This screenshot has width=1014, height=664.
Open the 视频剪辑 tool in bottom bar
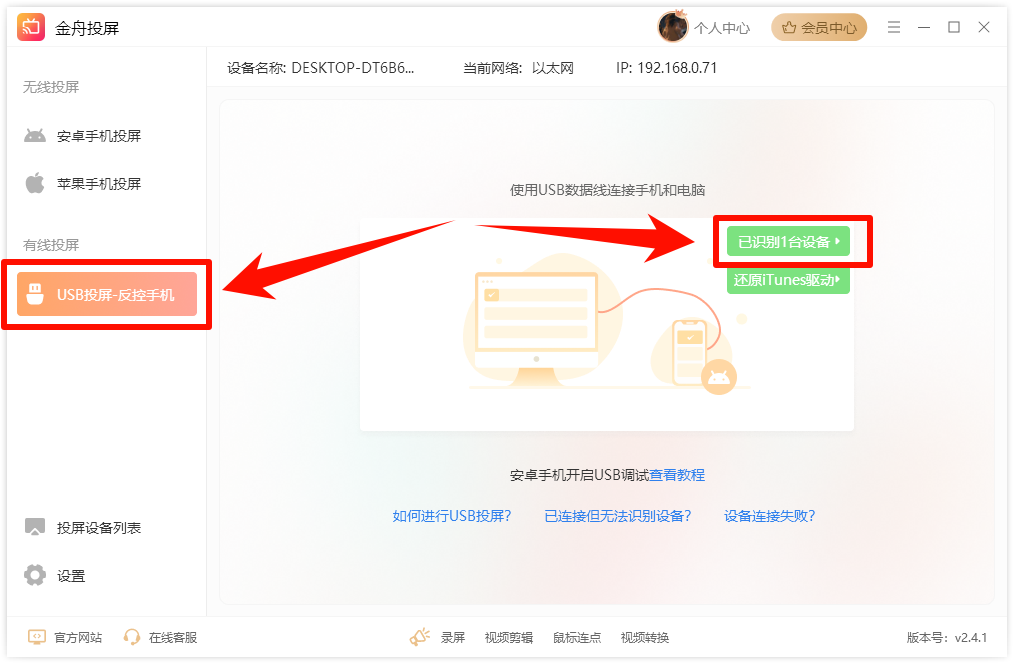click(x=509, y=638)
